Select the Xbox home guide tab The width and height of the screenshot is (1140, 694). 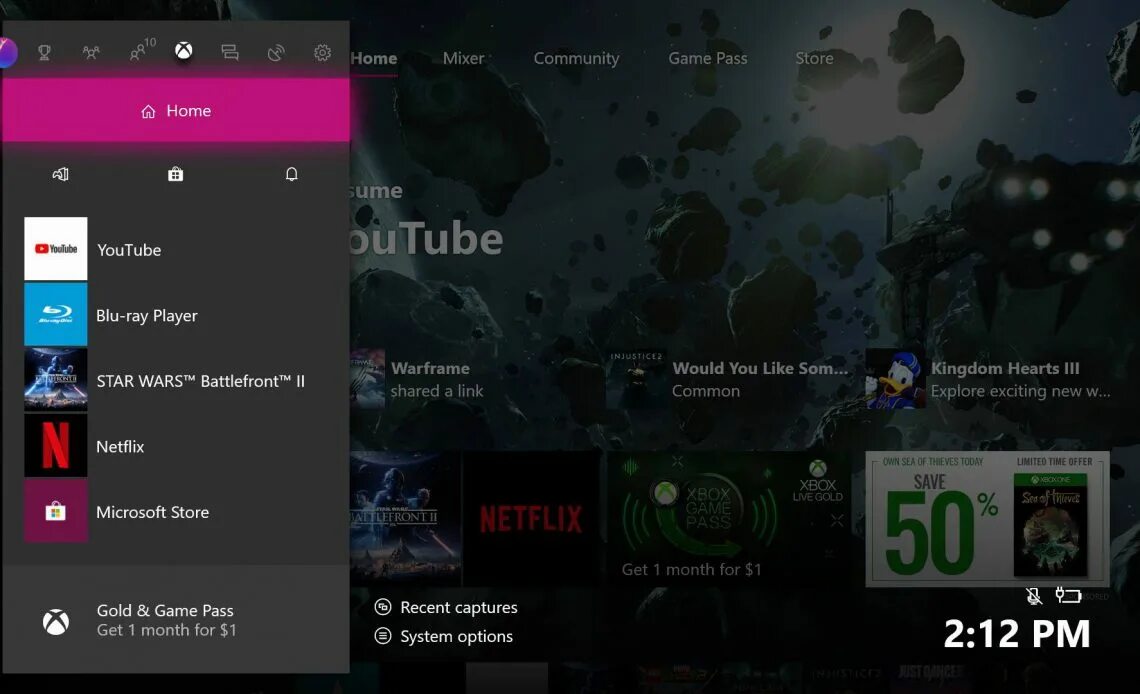click(x=184, y=51)
